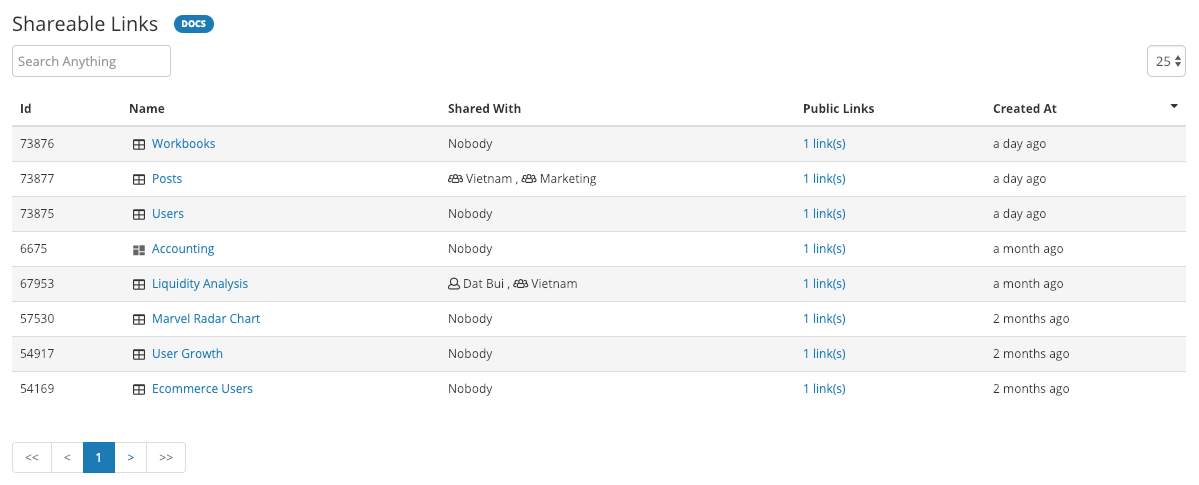Go to the next page arrow
This screenshot has width=1199, height=485.
point(131,457)
